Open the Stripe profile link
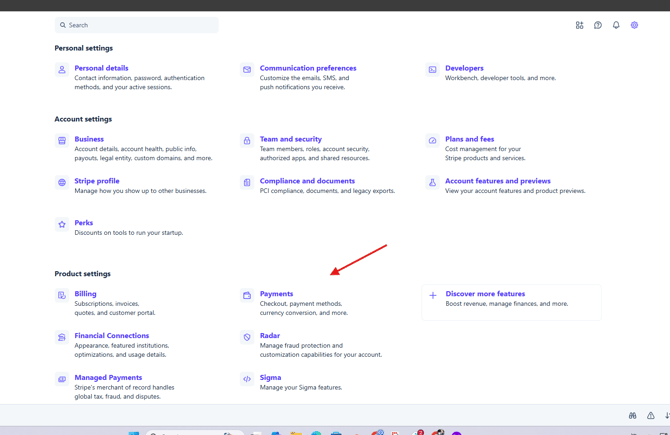This screenshot has height=435, width=670. (x=97, y=181)
